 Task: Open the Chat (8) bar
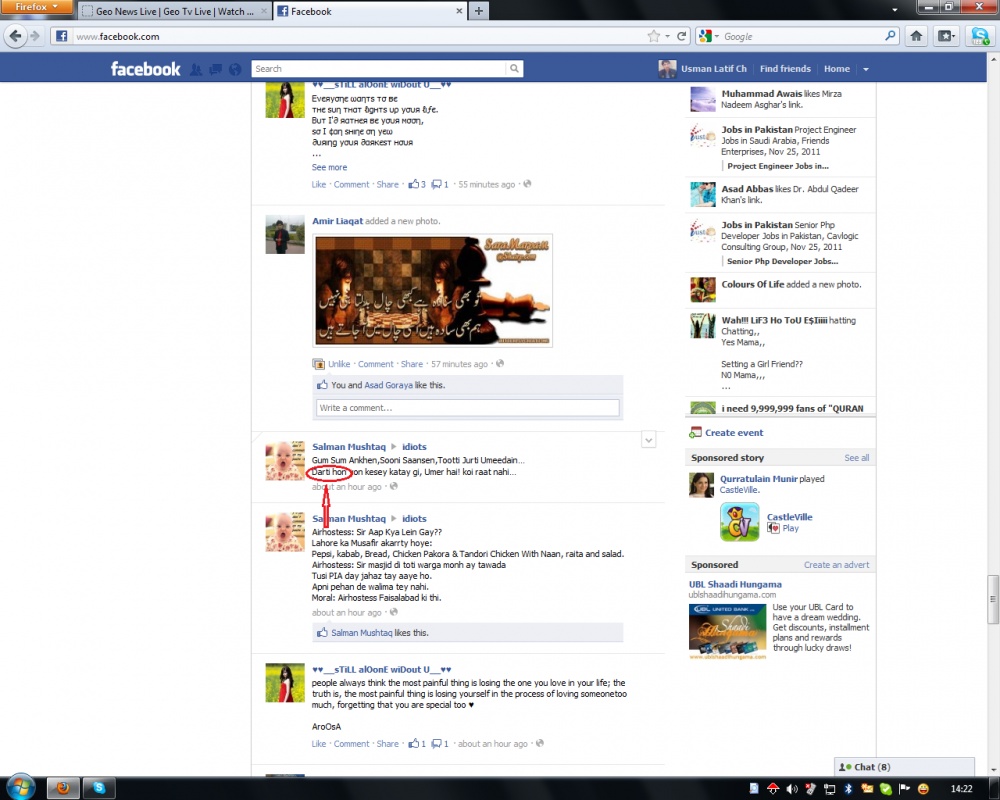866,767
